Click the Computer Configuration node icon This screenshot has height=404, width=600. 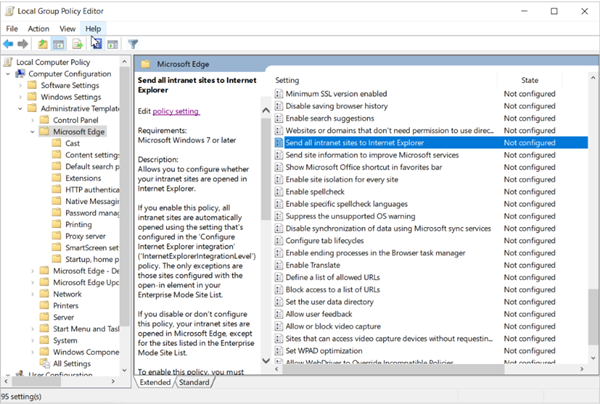pos(20,73)
